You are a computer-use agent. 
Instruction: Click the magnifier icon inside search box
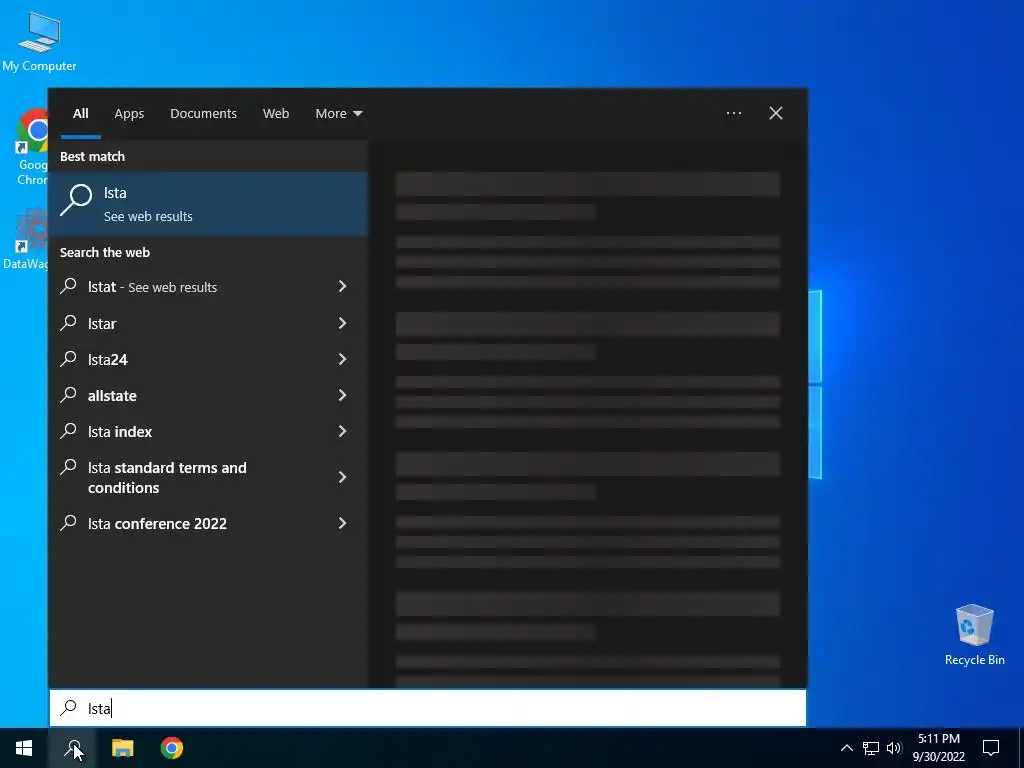(x=69, y=707)
